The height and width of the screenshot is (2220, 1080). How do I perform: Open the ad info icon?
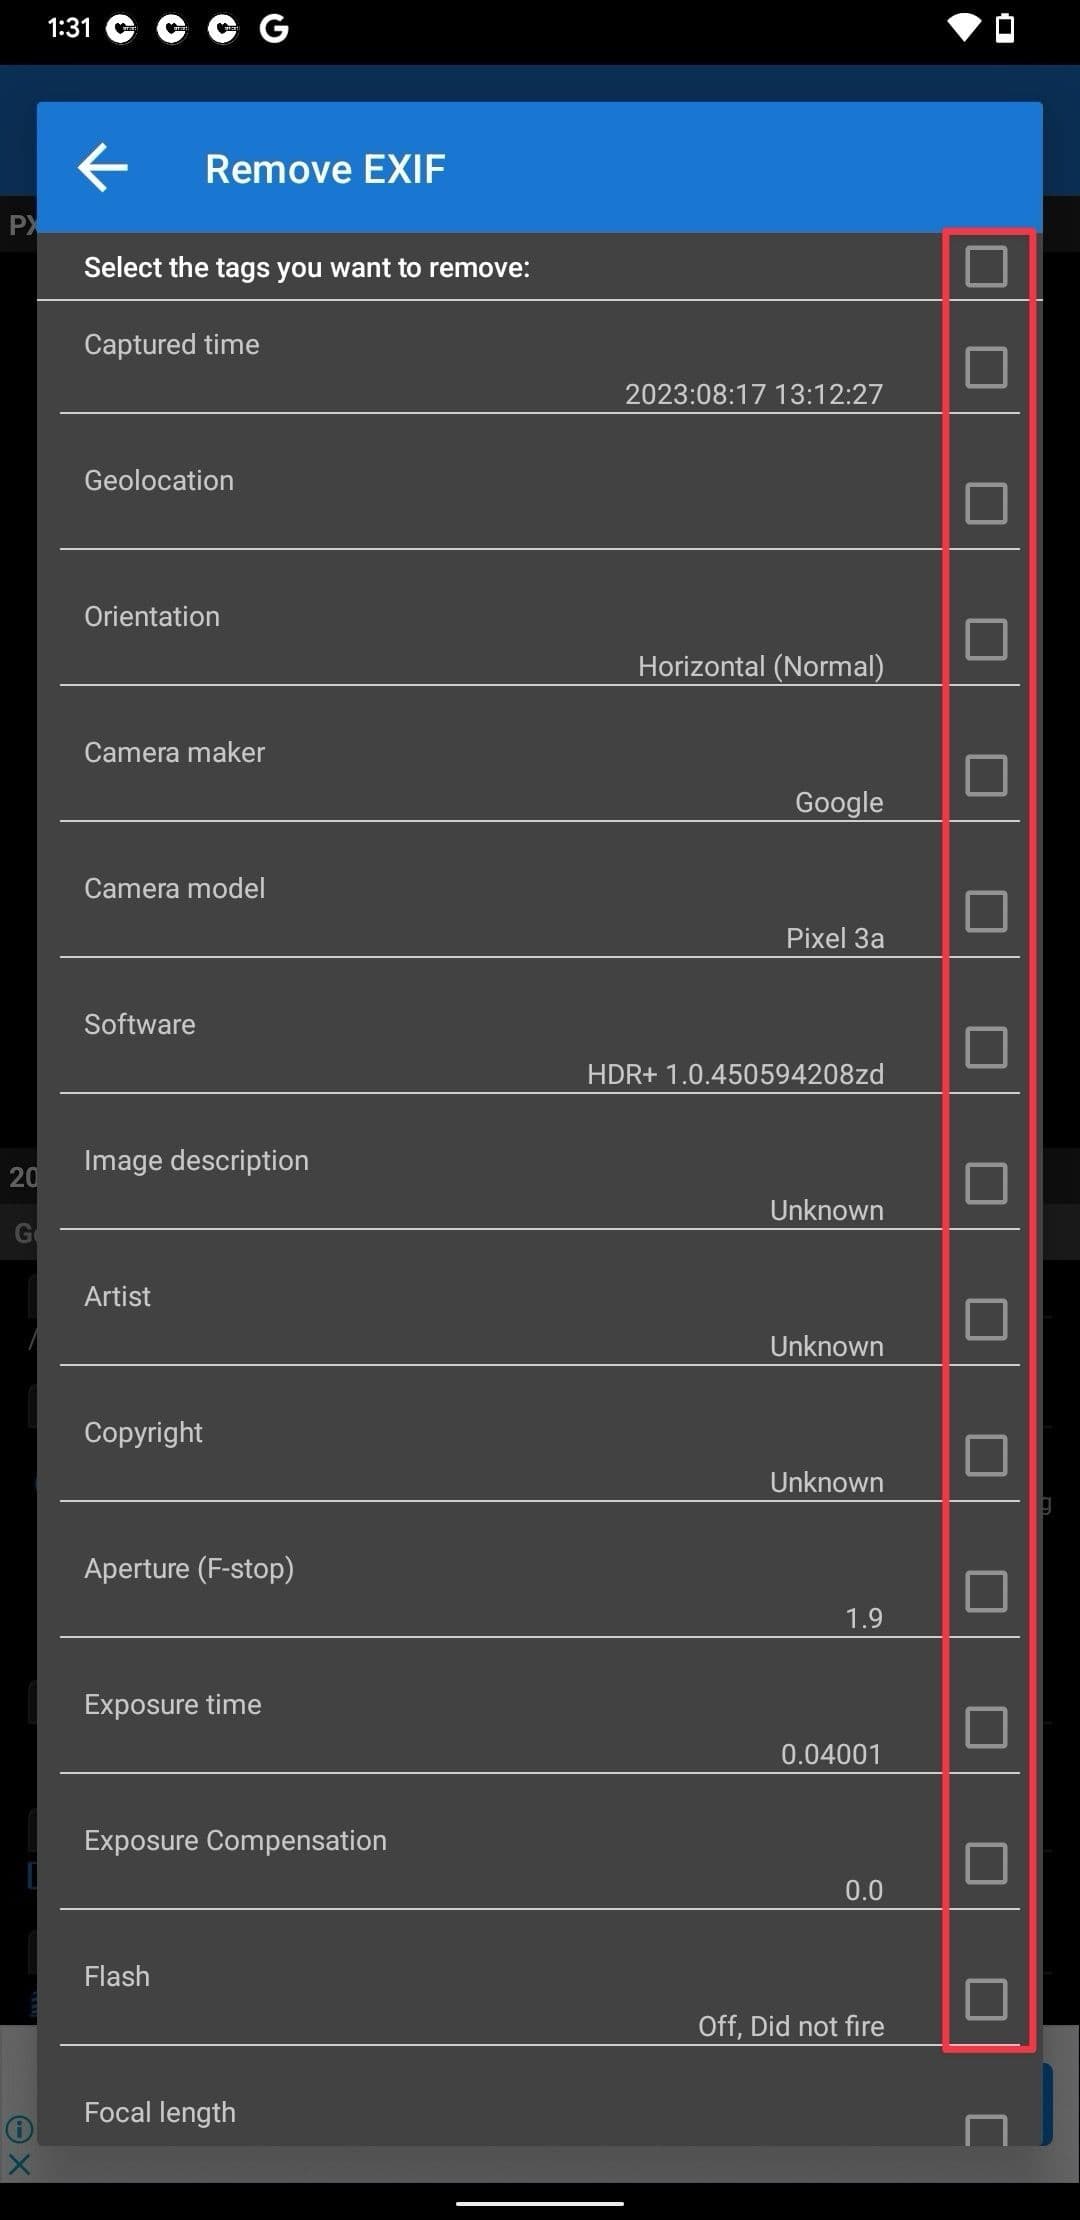[19, 2129]
